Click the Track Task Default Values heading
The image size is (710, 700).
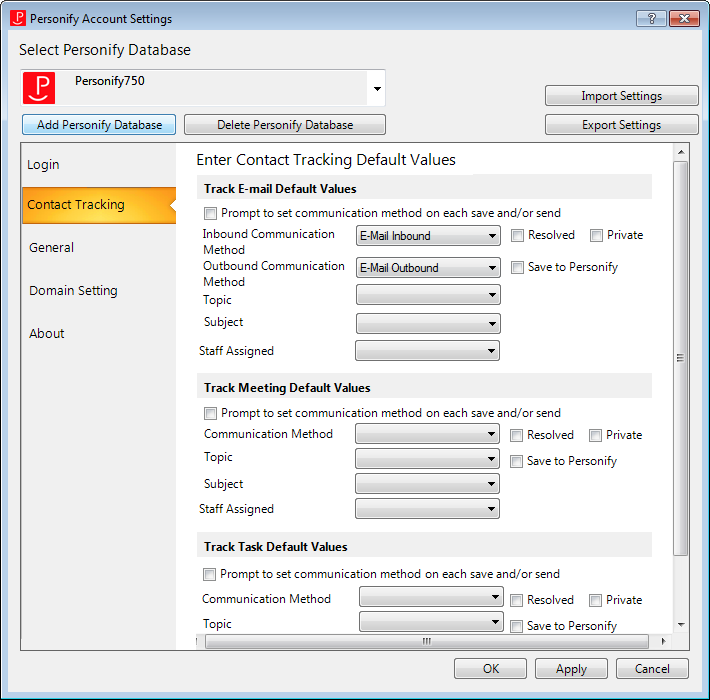[x=275, y=547]
